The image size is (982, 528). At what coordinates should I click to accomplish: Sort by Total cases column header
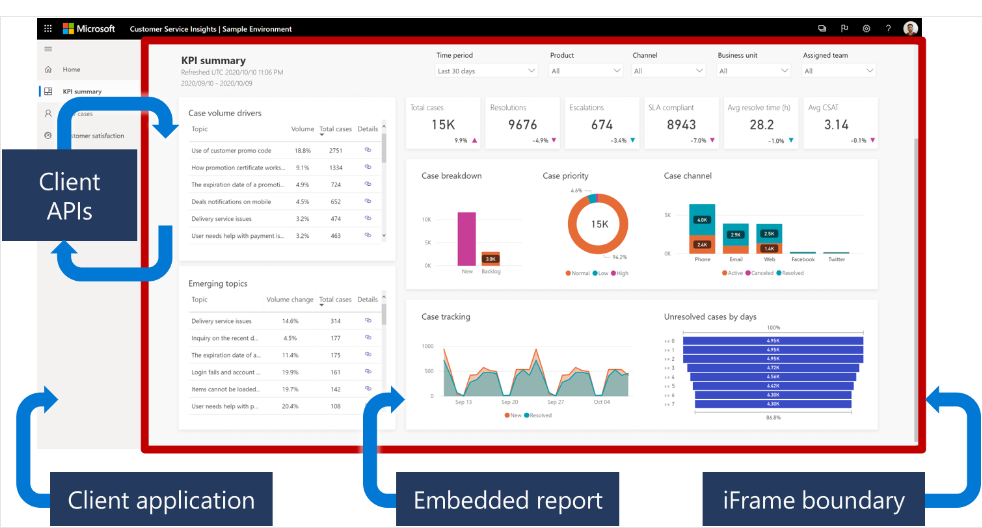tap(334, 129)
